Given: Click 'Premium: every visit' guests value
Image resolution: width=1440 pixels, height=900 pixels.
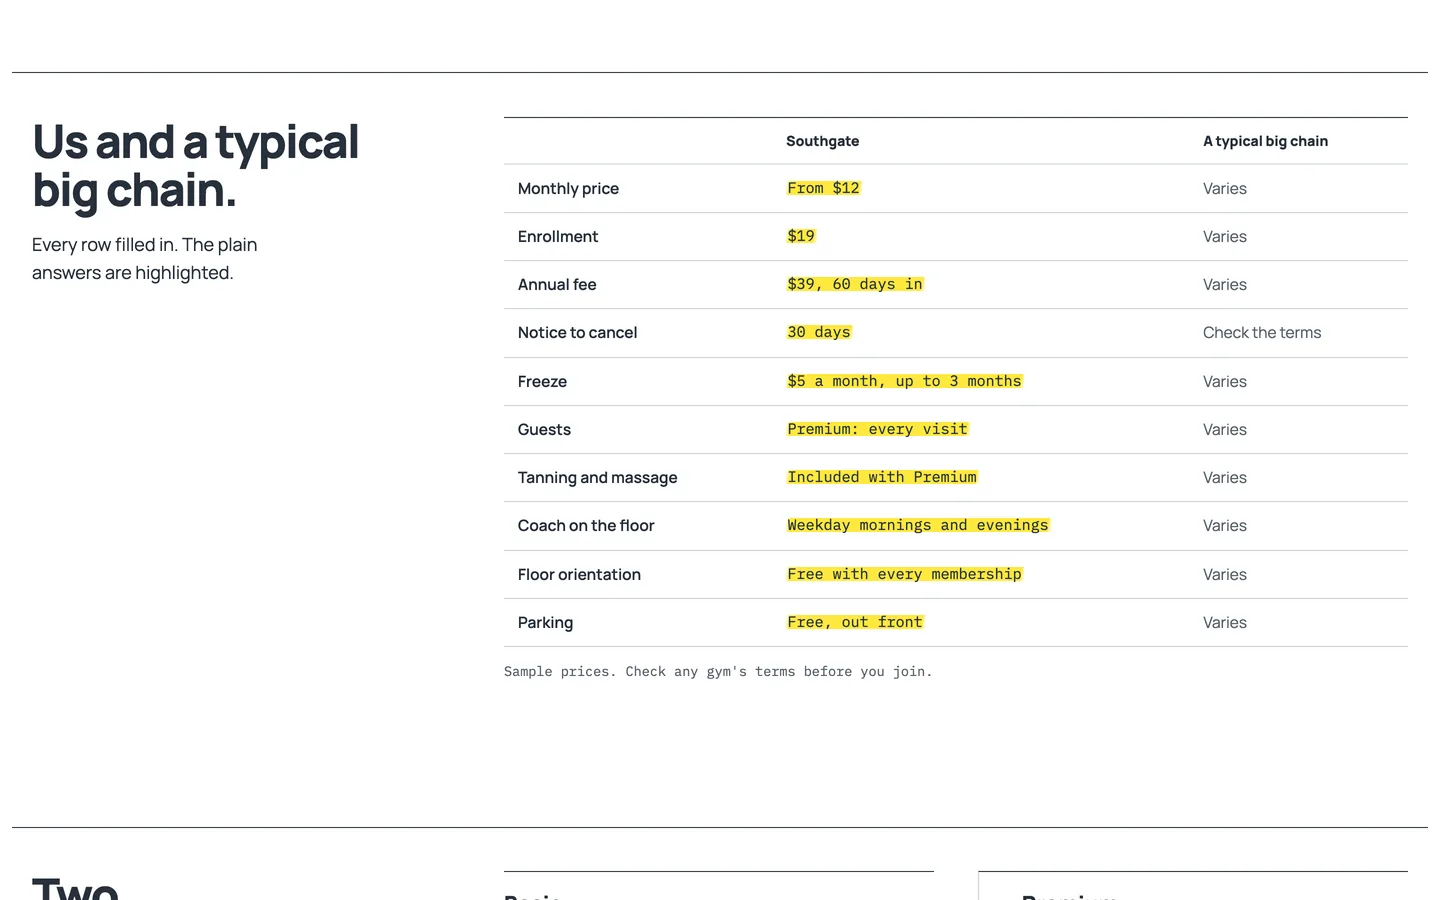Looking at the screenshot, I should tap(877, 429).
